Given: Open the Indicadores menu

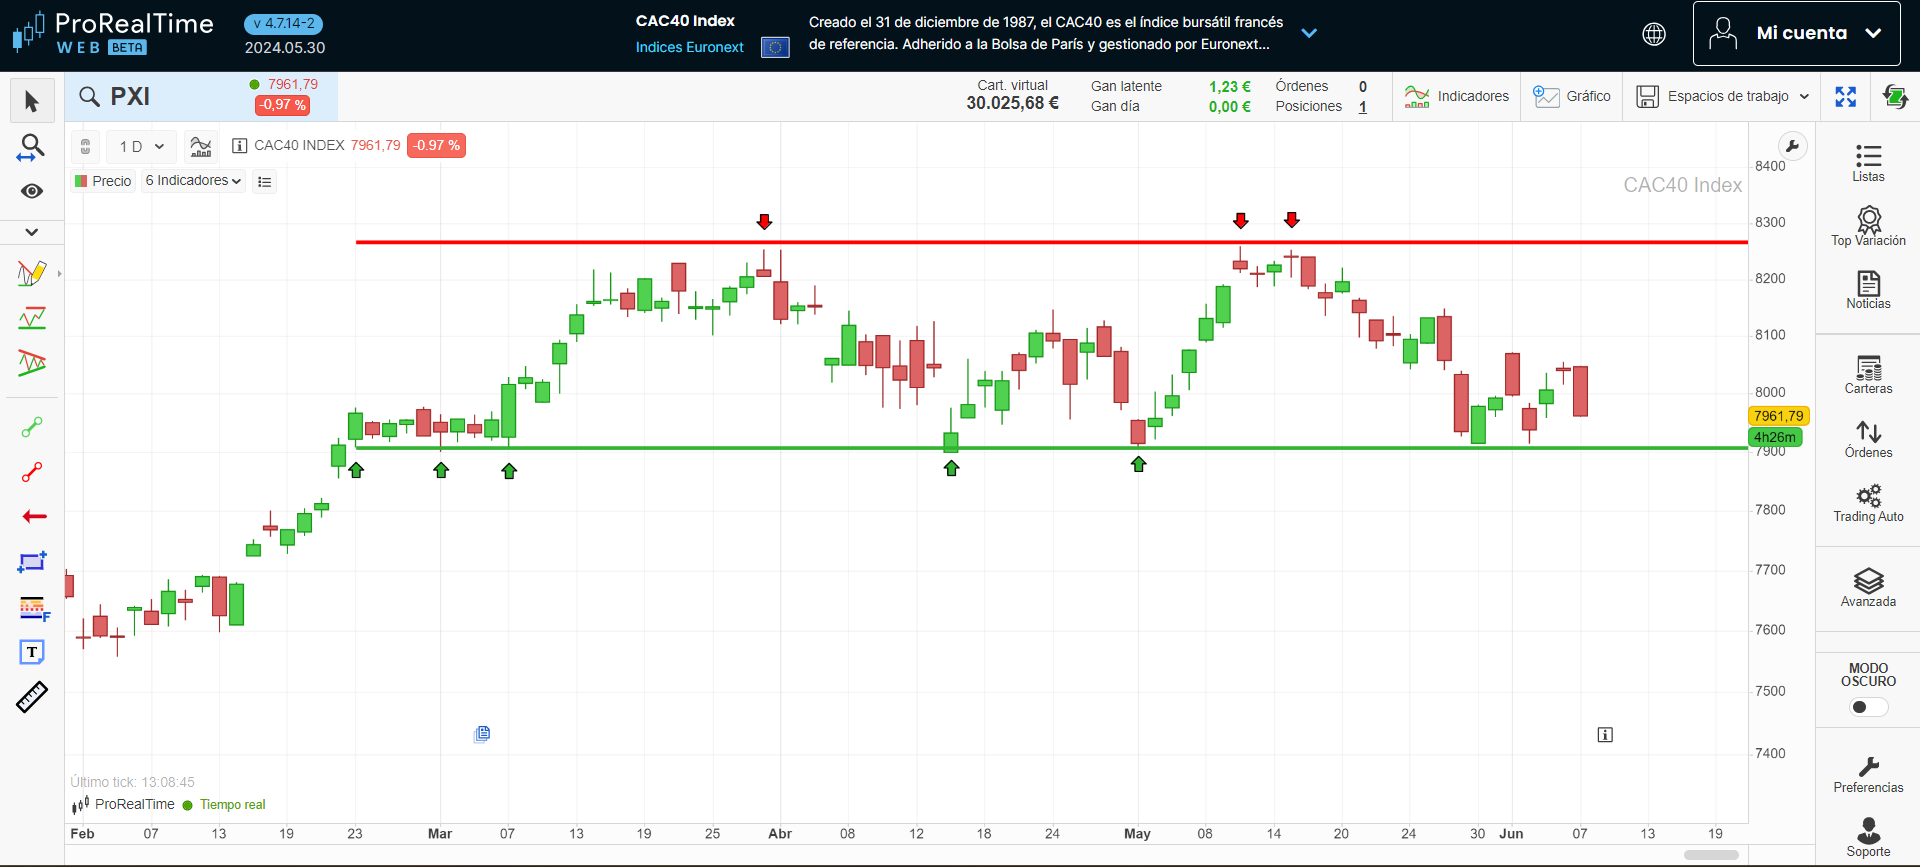Looking at the screenshot, I should point(1457,97).
